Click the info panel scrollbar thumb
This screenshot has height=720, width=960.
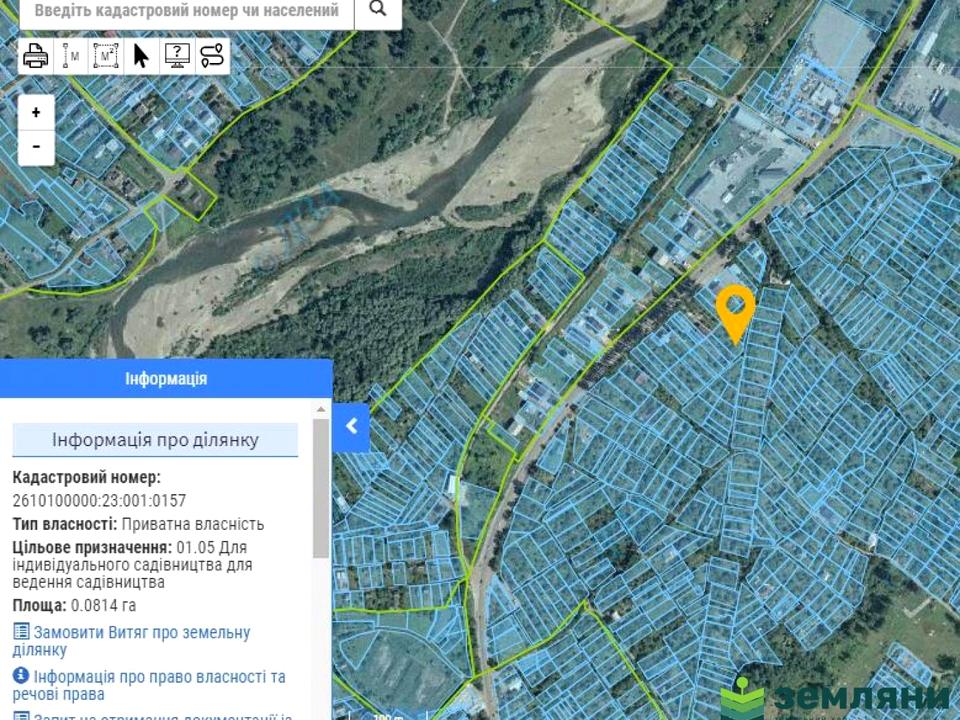coord(321,488)
